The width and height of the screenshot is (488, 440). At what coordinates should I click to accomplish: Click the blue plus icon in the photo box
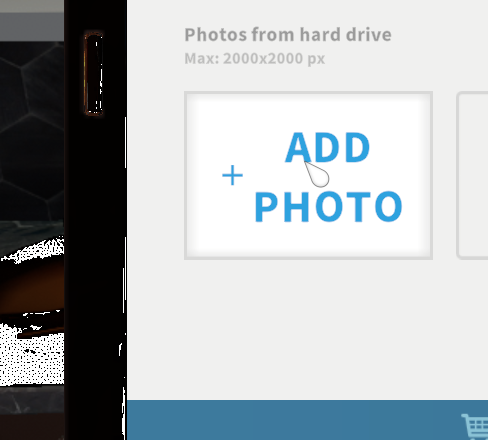point(232,175)
